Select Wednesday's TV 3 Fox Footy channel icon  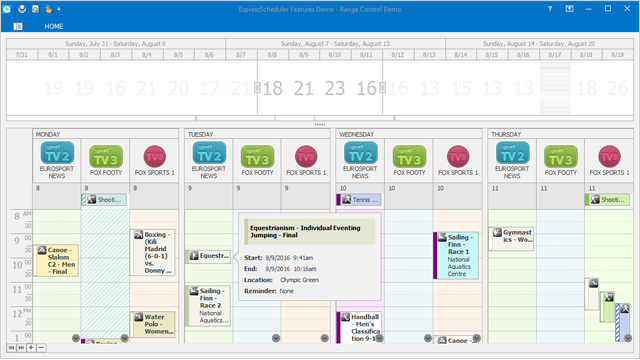[409, 156]
